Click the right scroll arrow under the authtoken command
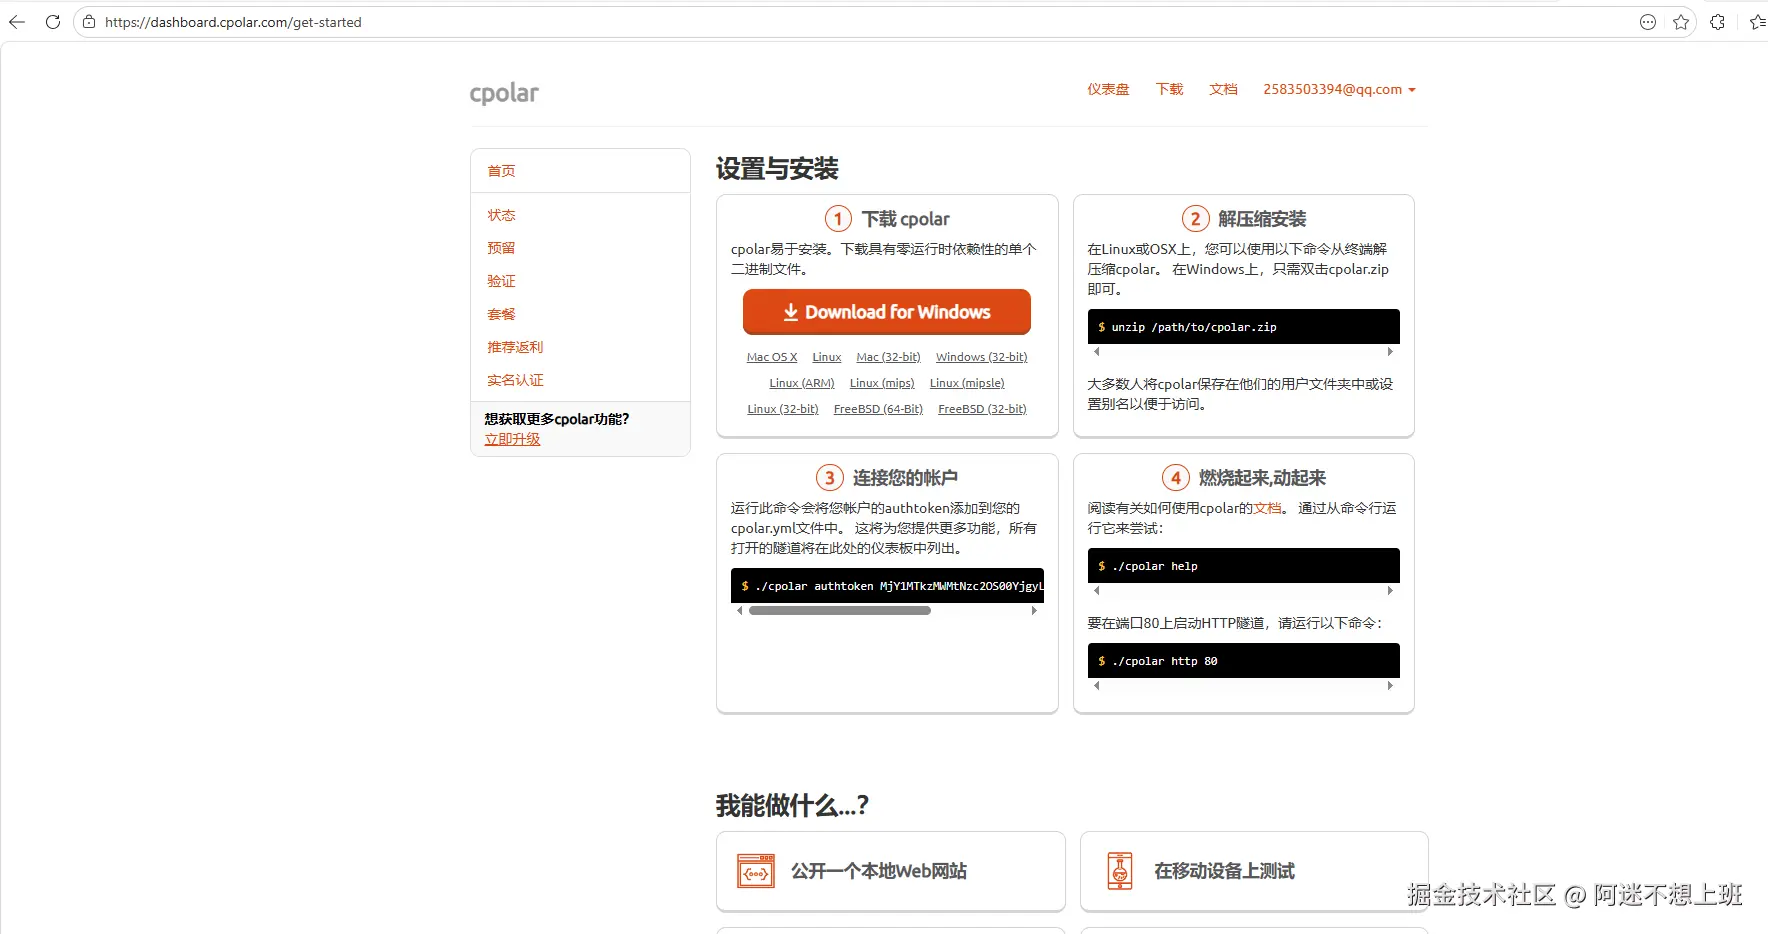1768x934 pixels. (1034, 611)
